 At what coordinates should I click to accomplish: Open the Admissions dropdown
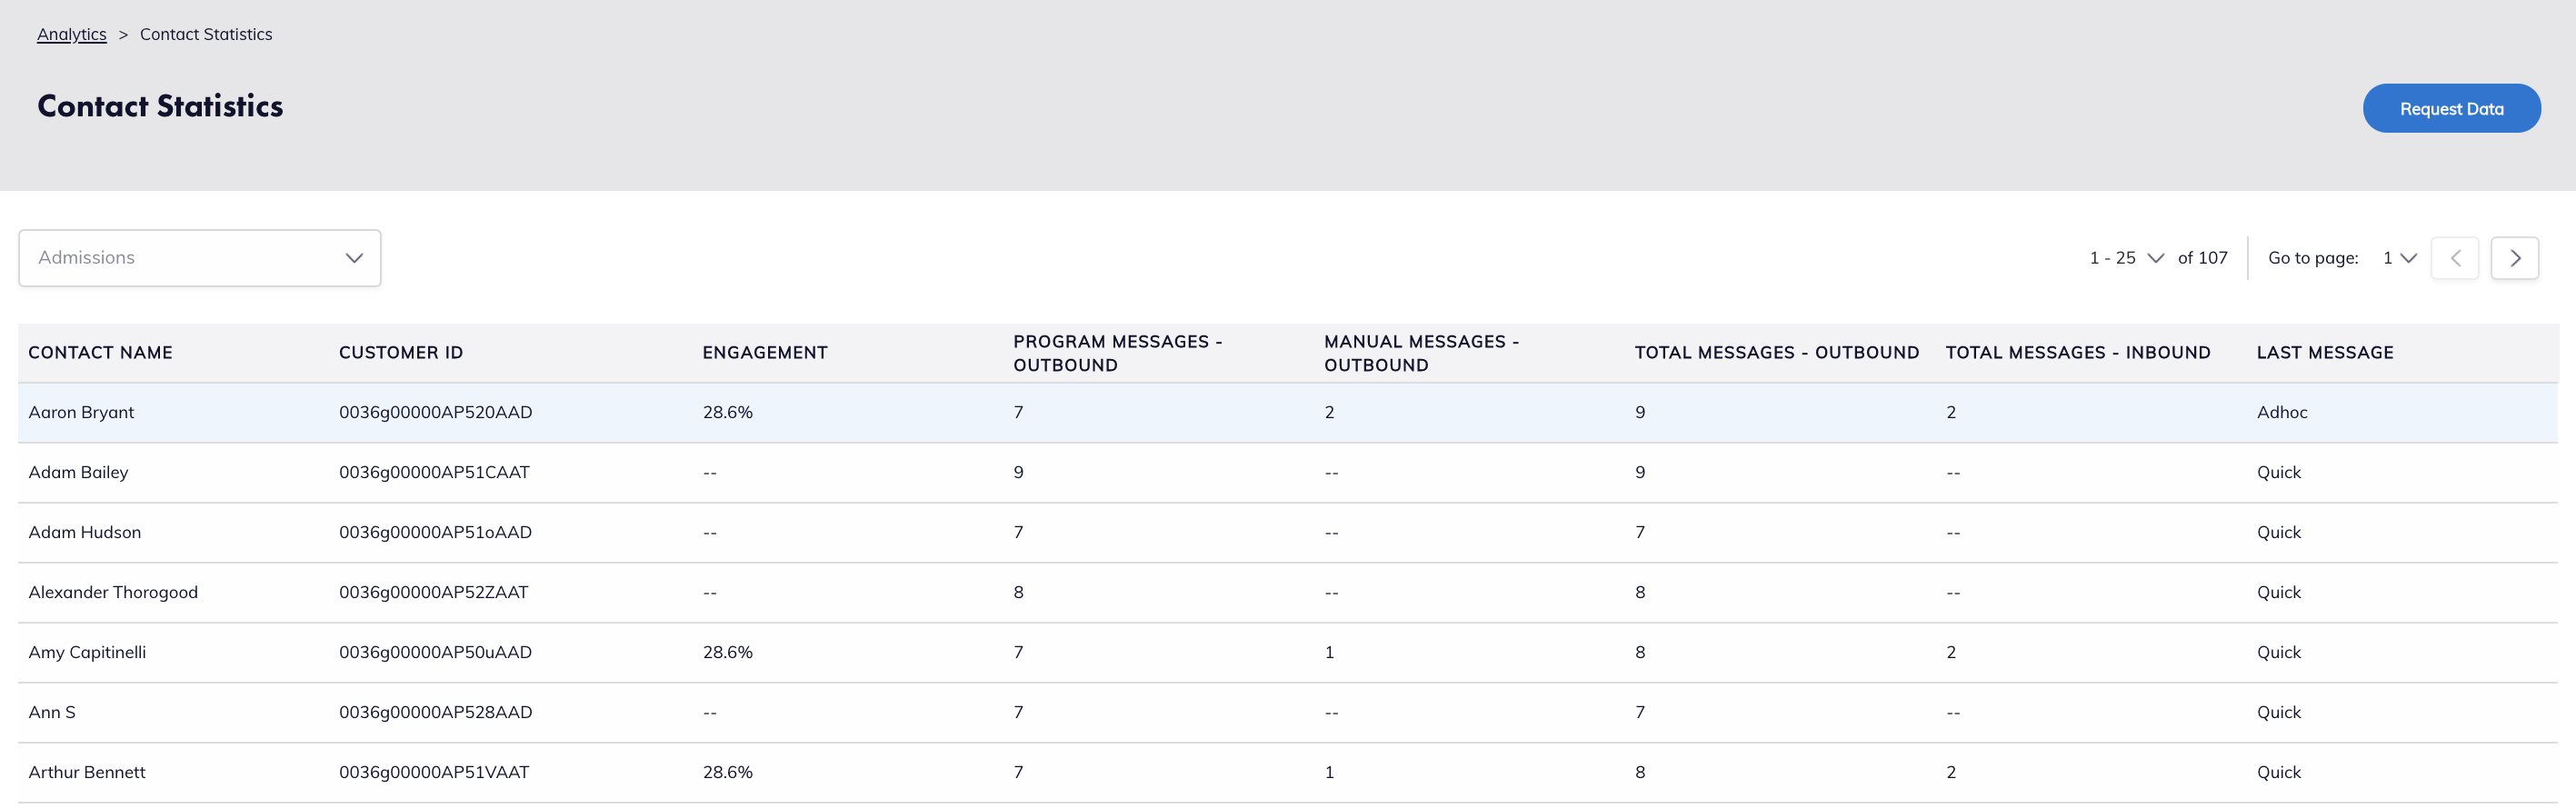point(200,258)
